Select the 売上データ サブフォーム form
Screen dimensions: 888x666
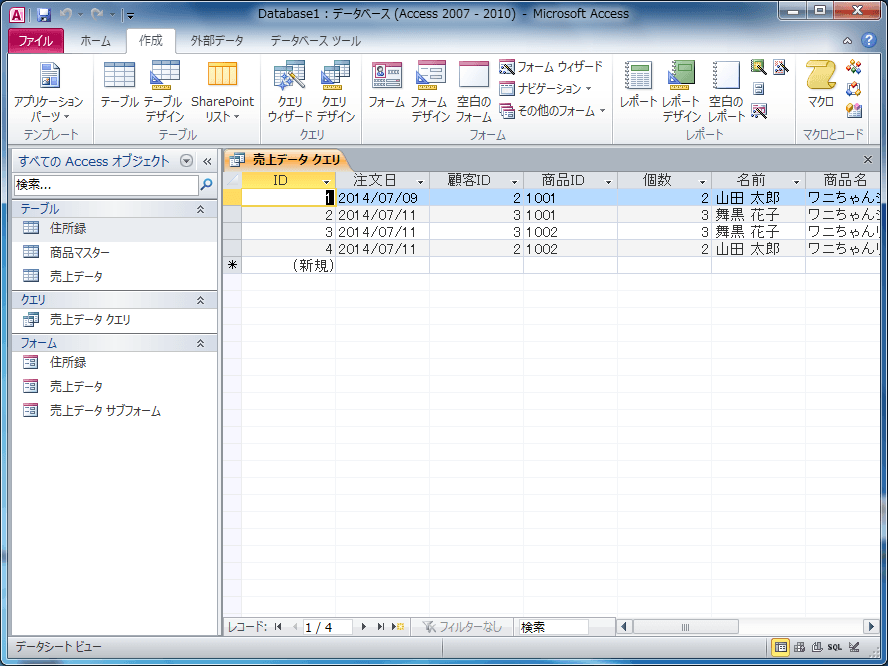coord(114,411)
